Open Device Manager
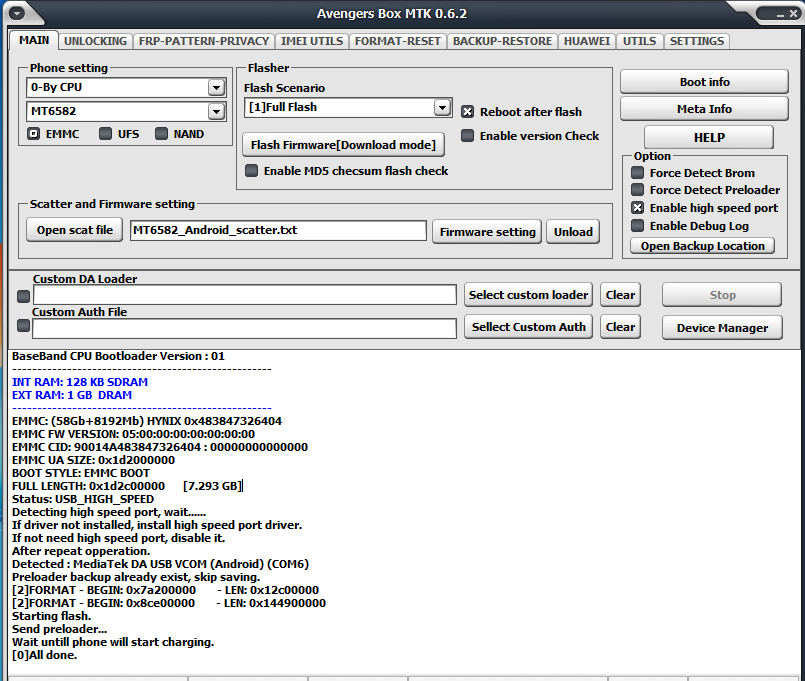This screenshot has height=681, width=805. (722, 328)
